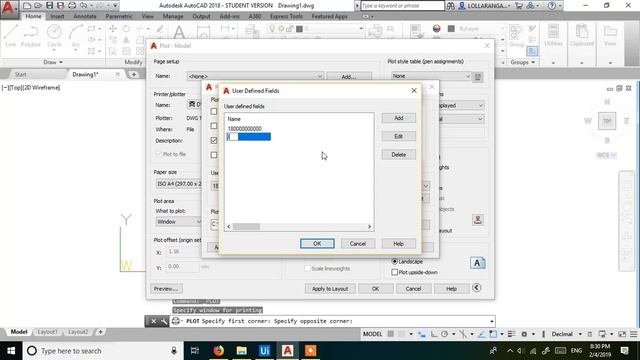640x360 pixels.
Task: Switch to the Parametric ribbon tab
Action: [119, 16]
